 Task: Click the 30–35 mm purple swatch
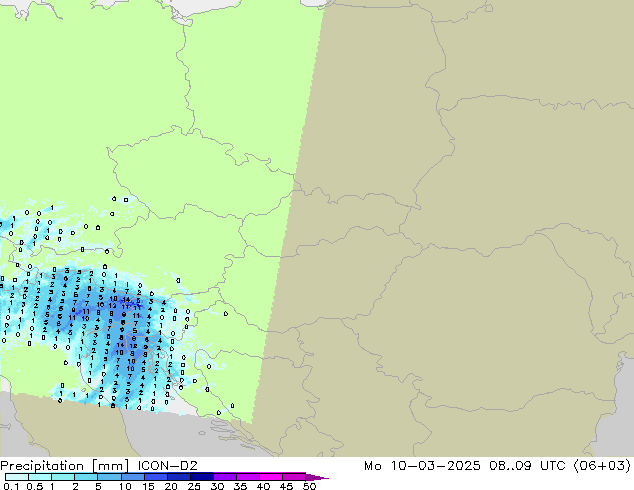coord(224,477)
